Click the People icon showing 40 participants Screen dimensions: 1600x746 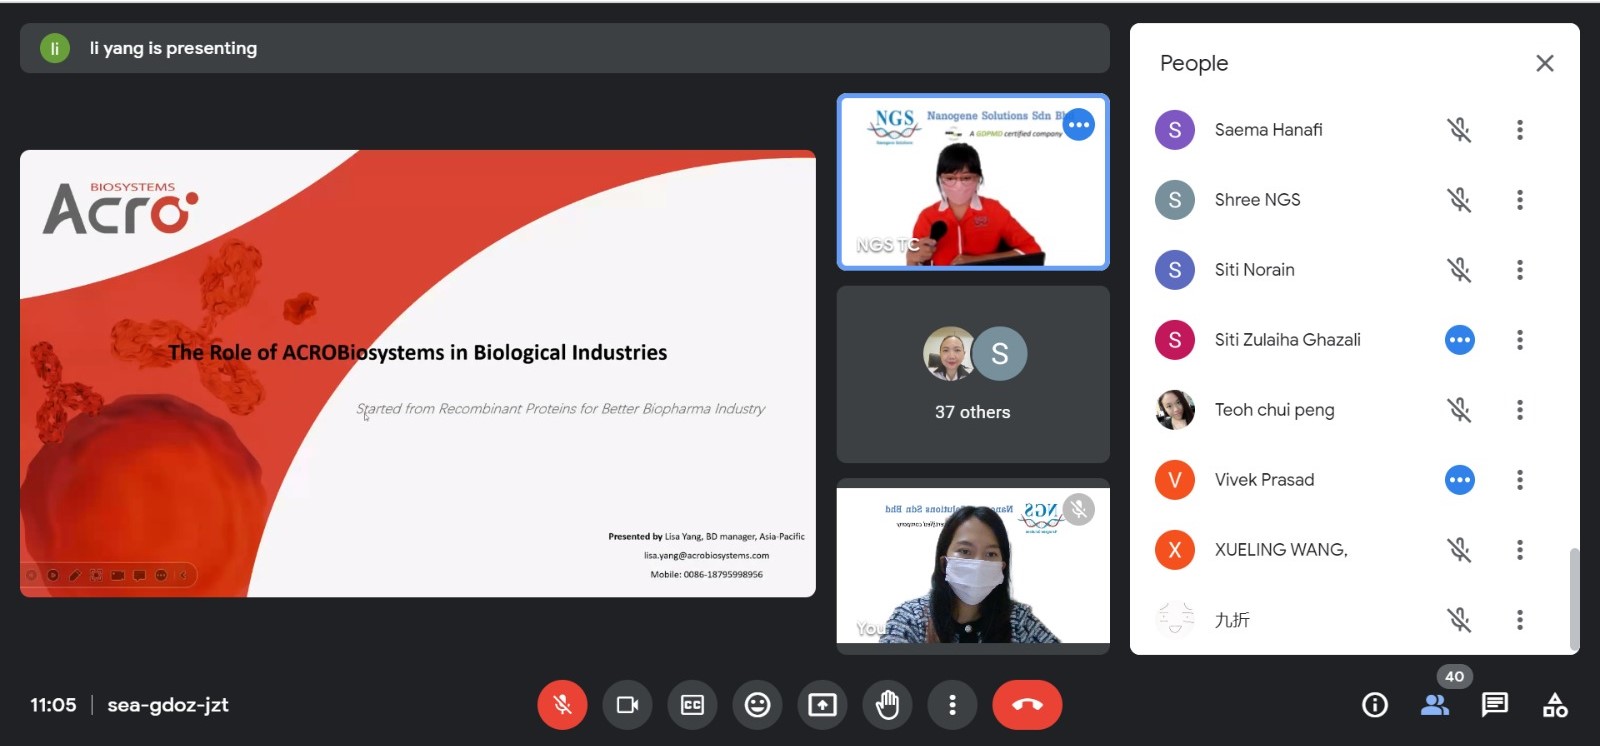1435,705
